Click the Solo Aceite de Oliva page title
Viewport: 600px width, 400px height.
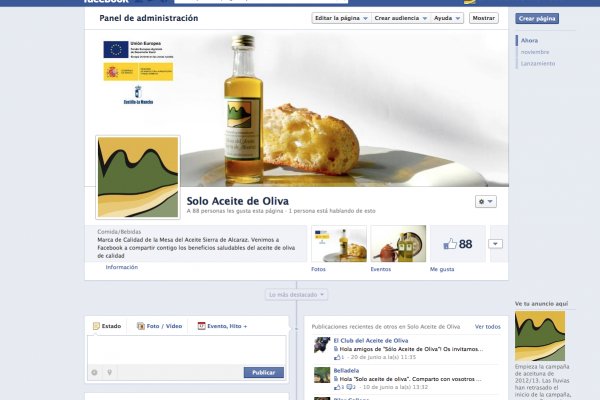coord(238,201)
